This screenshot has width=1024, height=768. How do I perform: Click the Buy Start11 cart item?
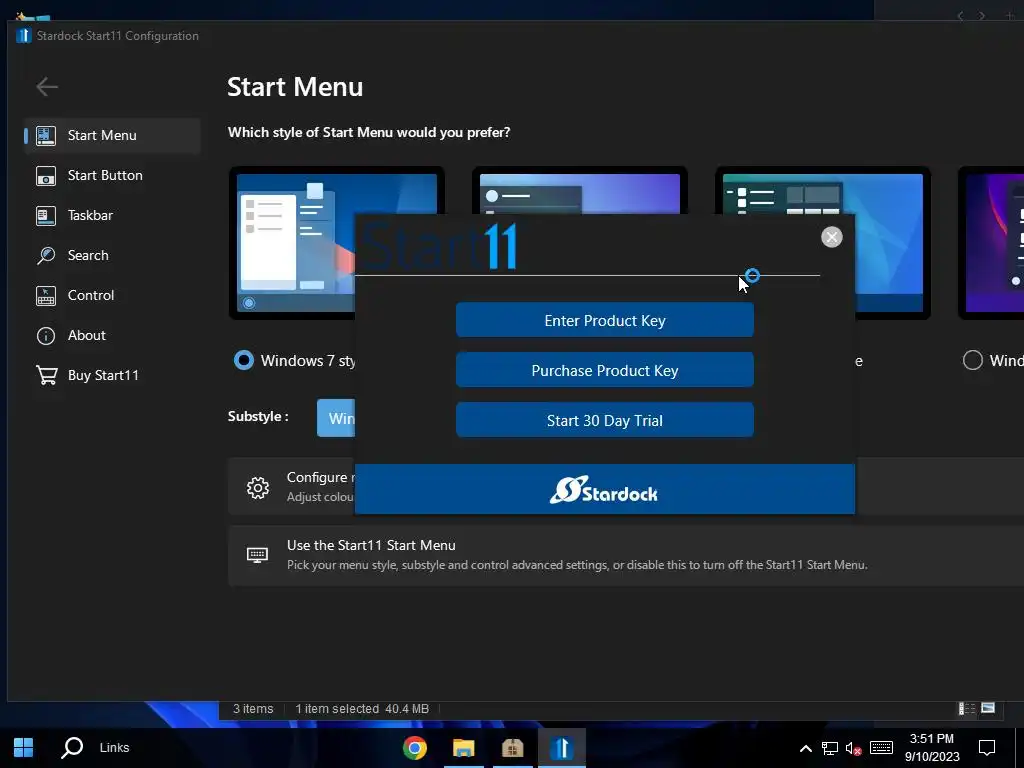[x=112, y=375]
